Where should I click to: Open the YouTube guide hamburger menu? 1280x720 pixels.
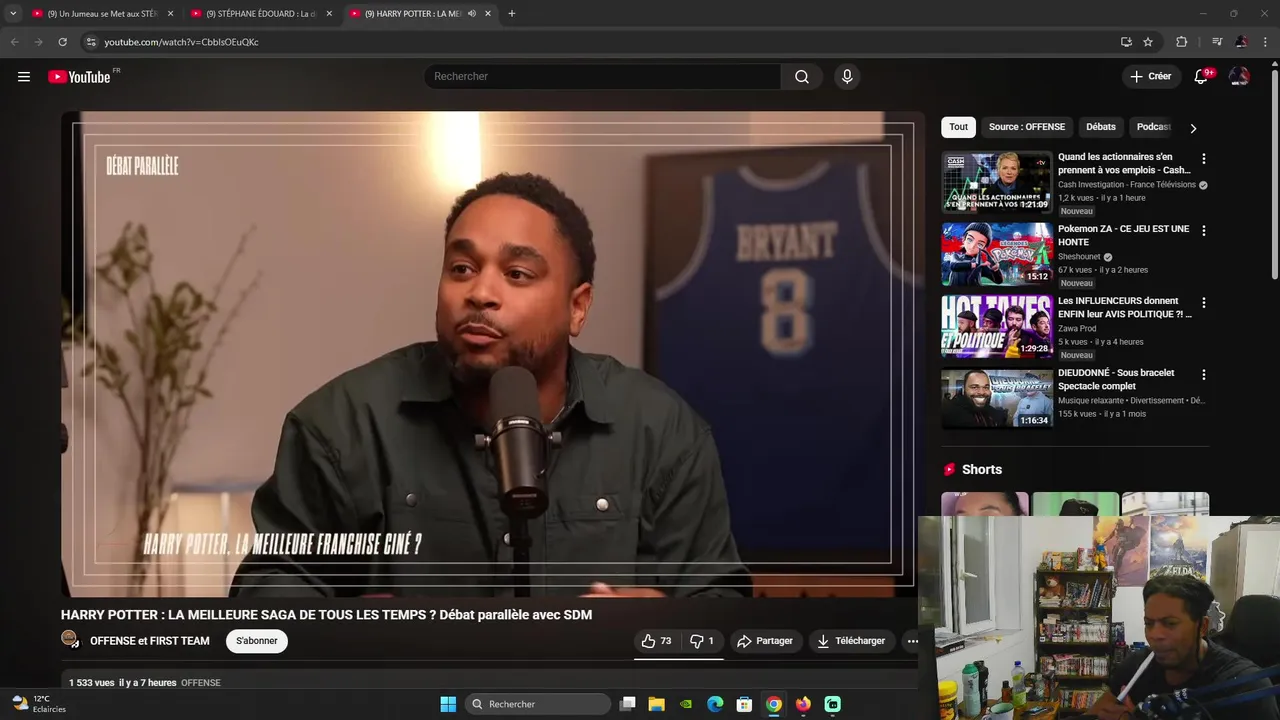tap(24, 77)
